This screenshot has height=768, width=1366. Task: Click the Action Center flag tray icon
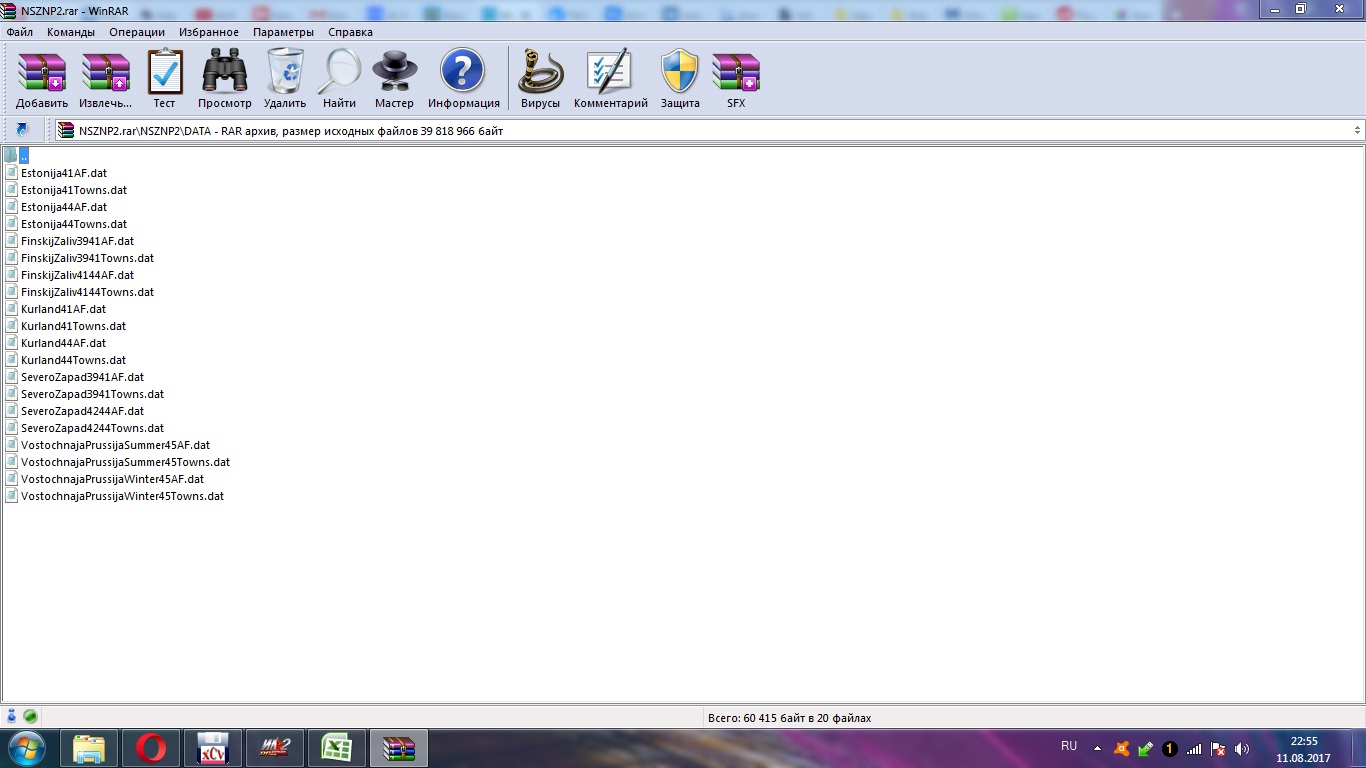[1218, 748]
